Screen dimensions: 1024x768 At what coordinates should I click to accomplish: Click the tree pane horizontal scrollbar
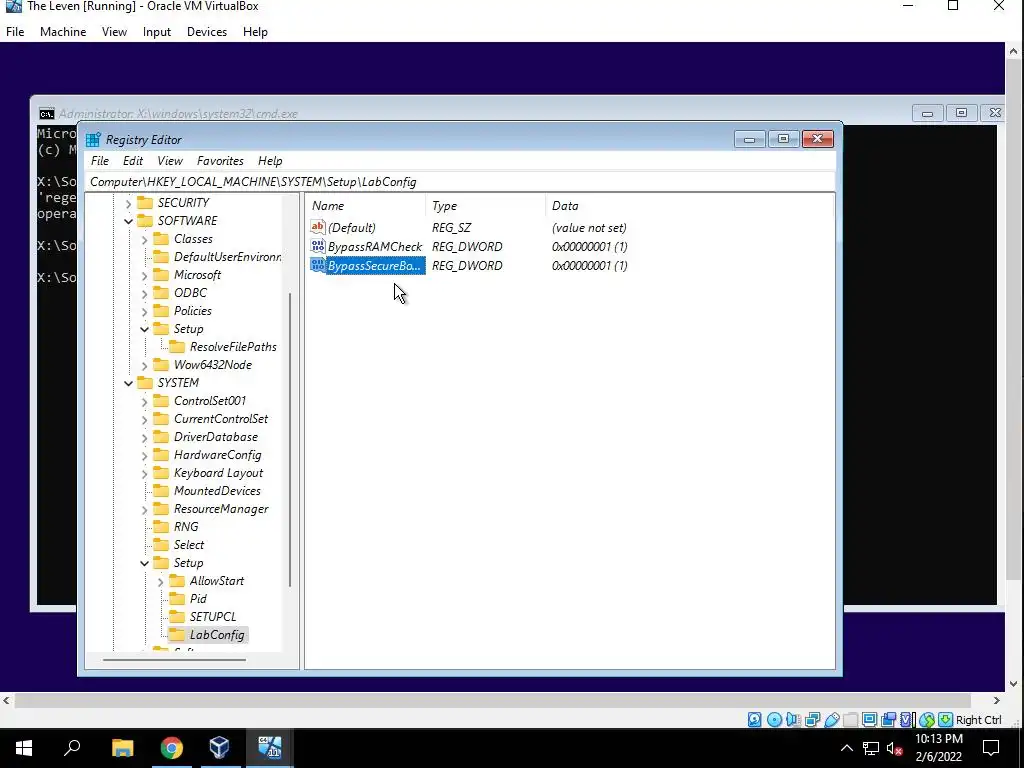(x=174, y=660)
